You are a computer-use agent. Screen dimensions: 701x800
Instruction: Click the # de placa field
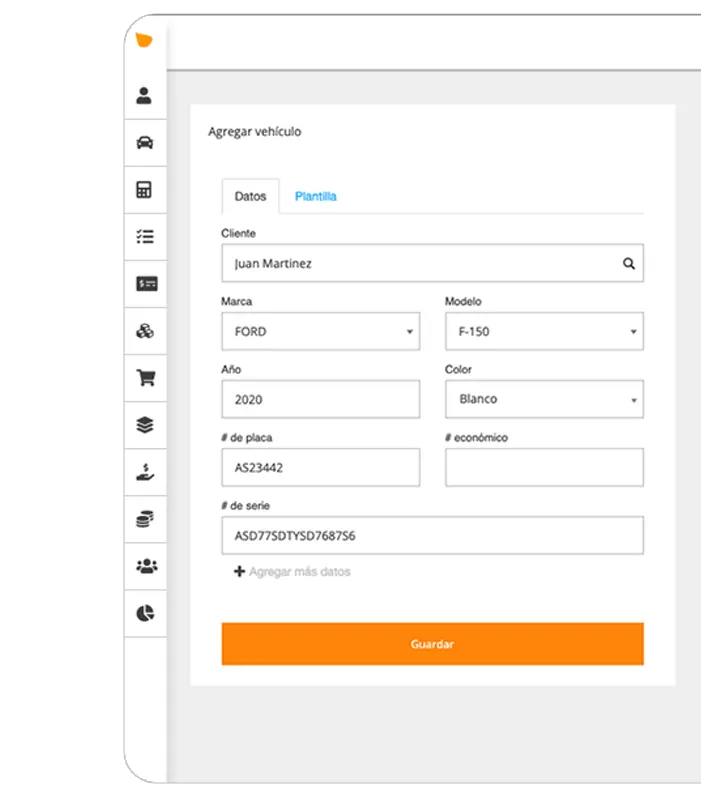321,467
